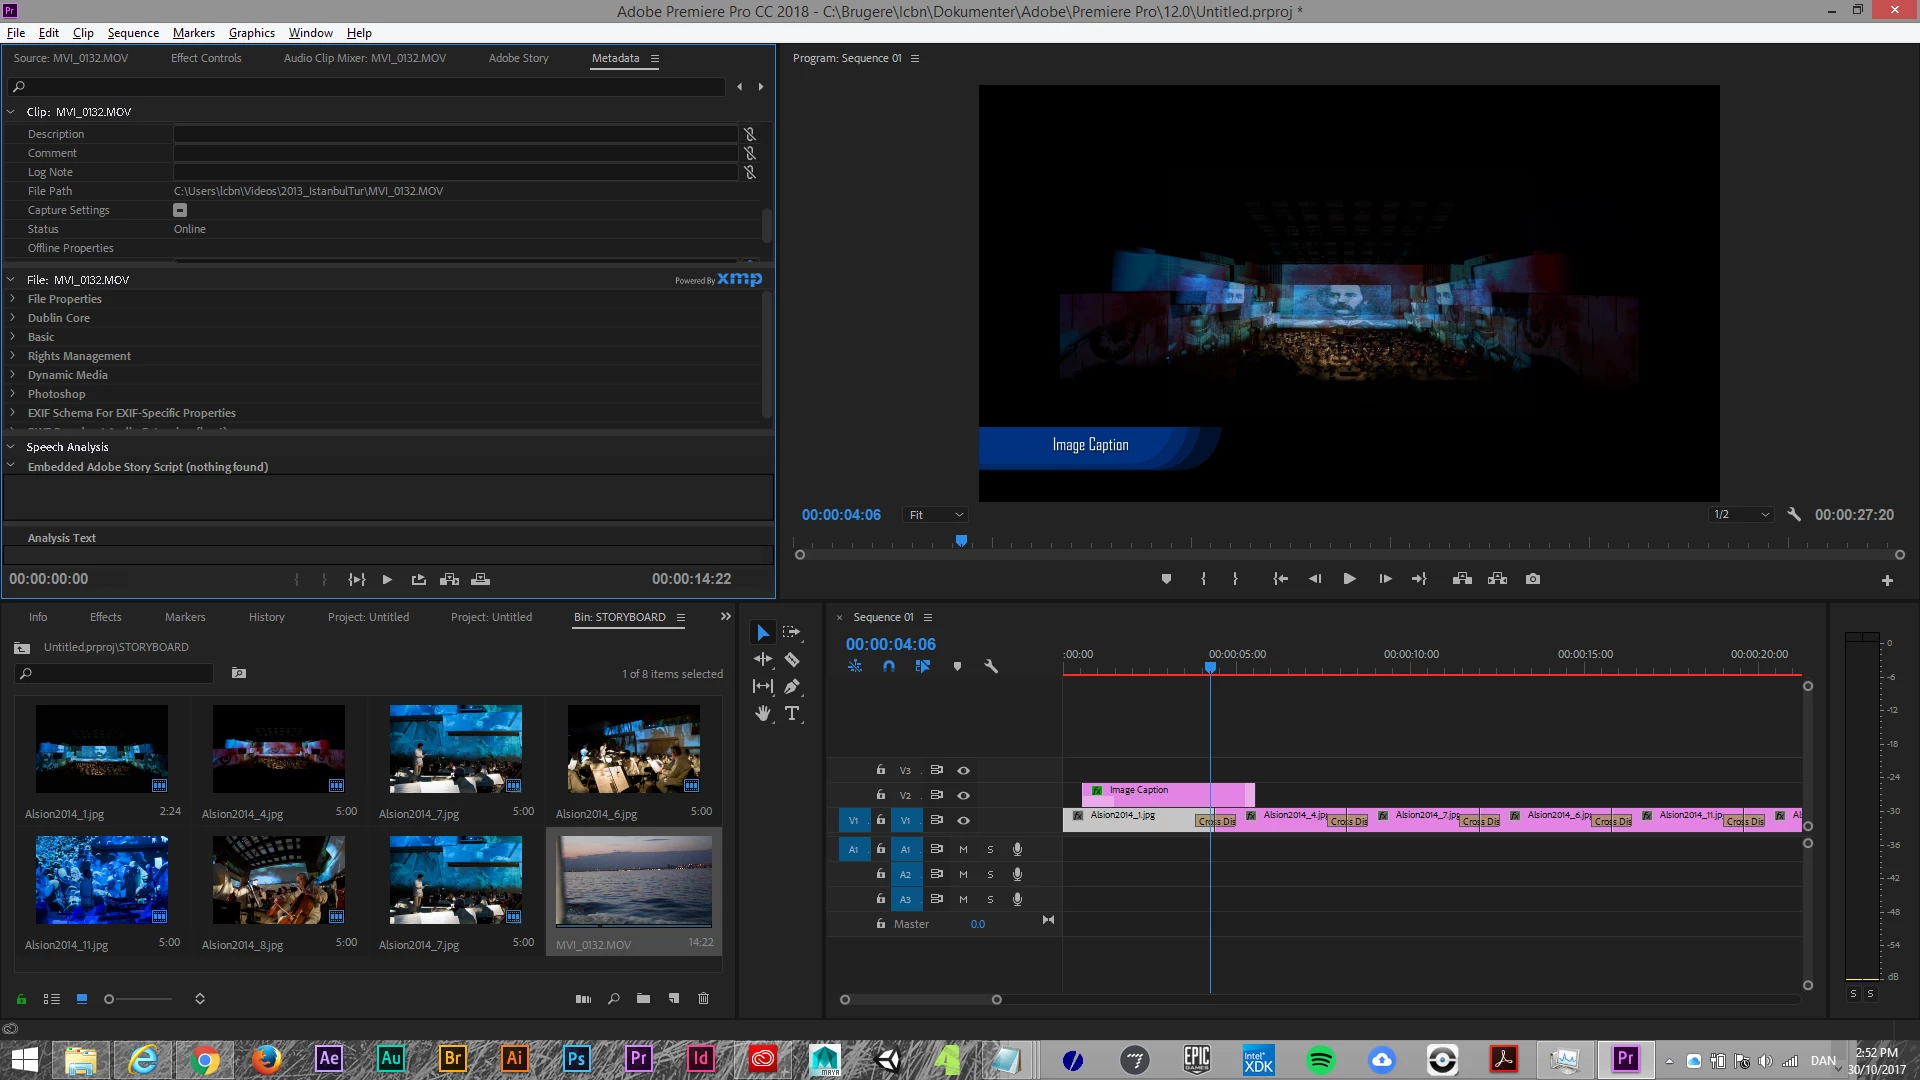Adjust the thumbnail size slider in the bin
The height and width of the screenshot is (1080, 1920).
pyautogui.click(x=110, y=999)
